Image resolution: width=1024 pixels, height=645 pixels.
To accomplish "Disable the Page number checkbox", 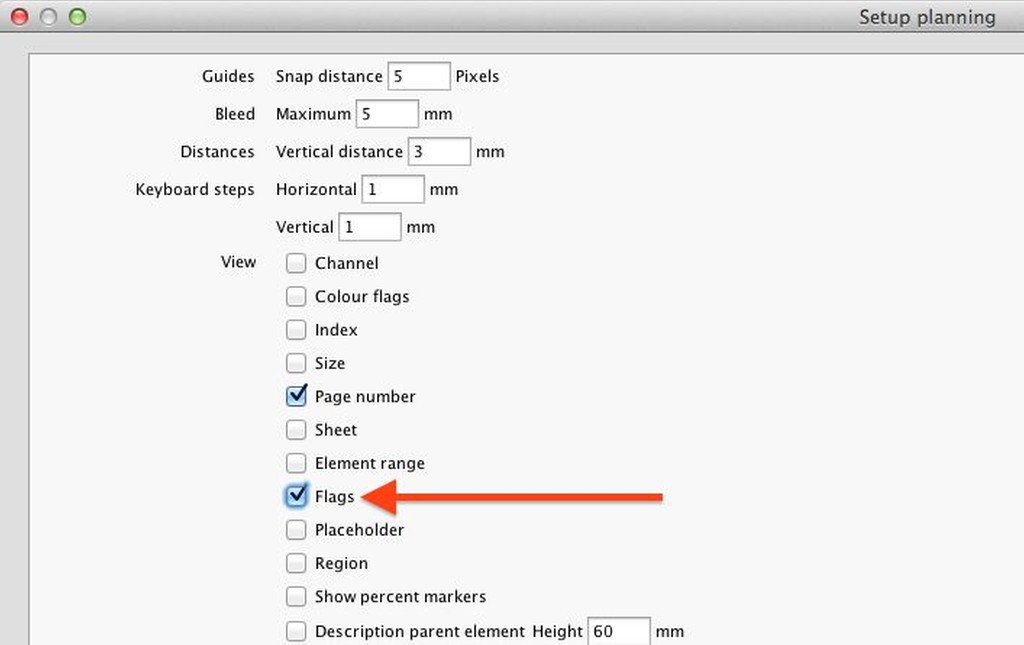I will pos(296,396).
